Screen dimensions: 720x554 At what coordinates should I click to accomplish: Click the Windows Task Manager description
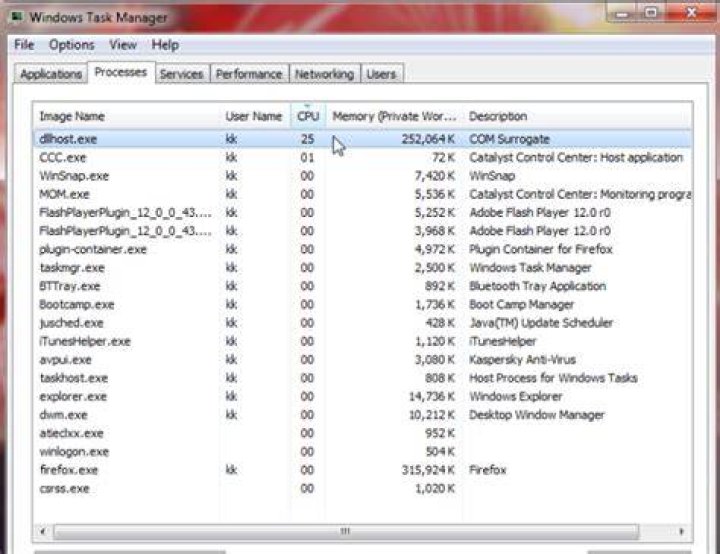coord(530,268)
